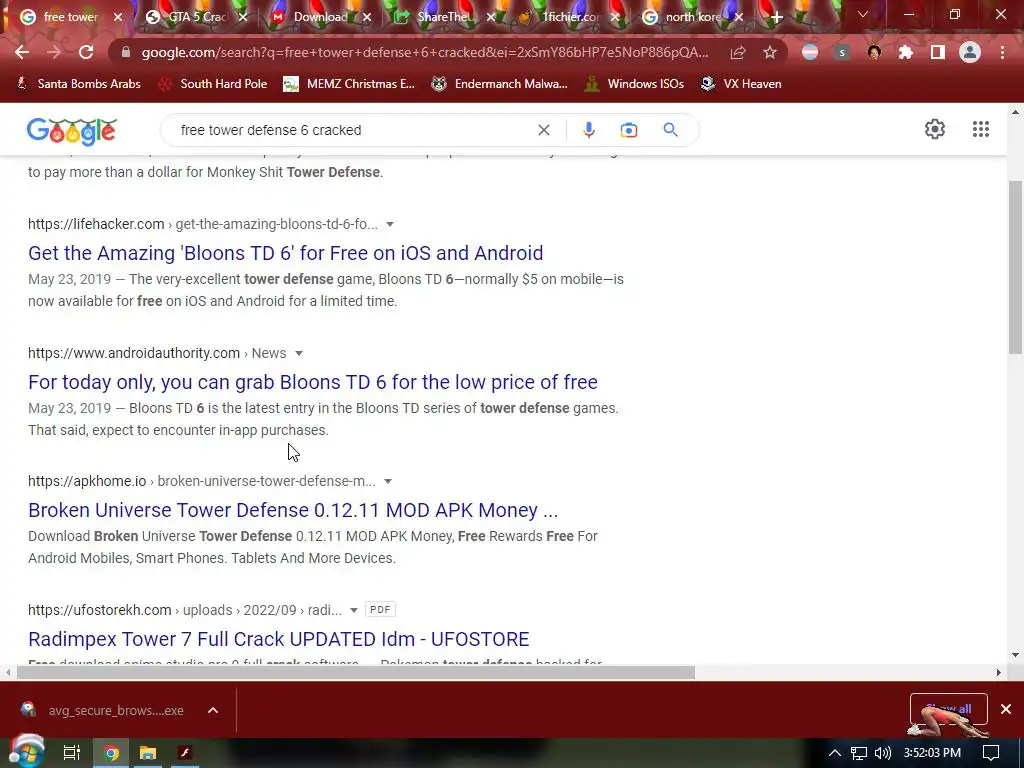Close the download shelf with X
The height and width of the screenshot is (768, 1024).
coord(1006,709)
